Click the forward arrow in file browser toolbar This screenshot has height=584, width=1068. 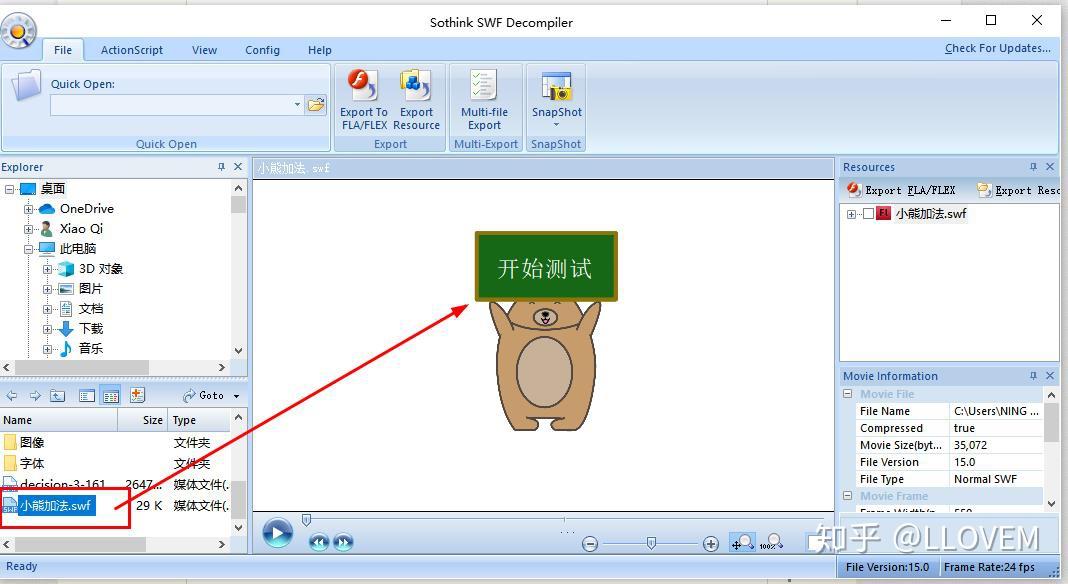tap(35, 395)
